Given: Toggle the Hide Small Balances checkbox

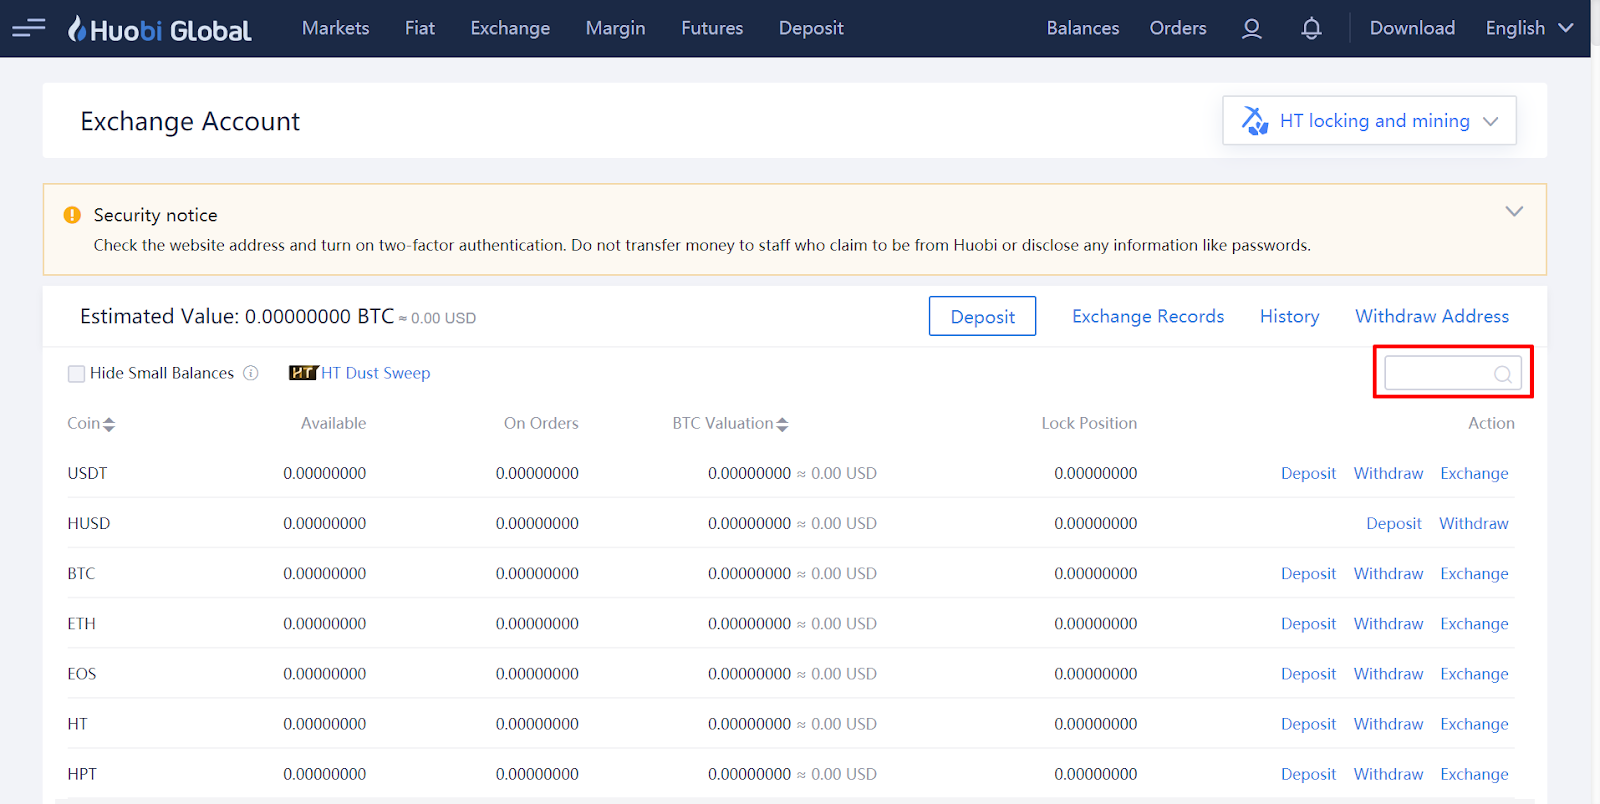Looking at the screenshot, I should [x=76, y=374].
